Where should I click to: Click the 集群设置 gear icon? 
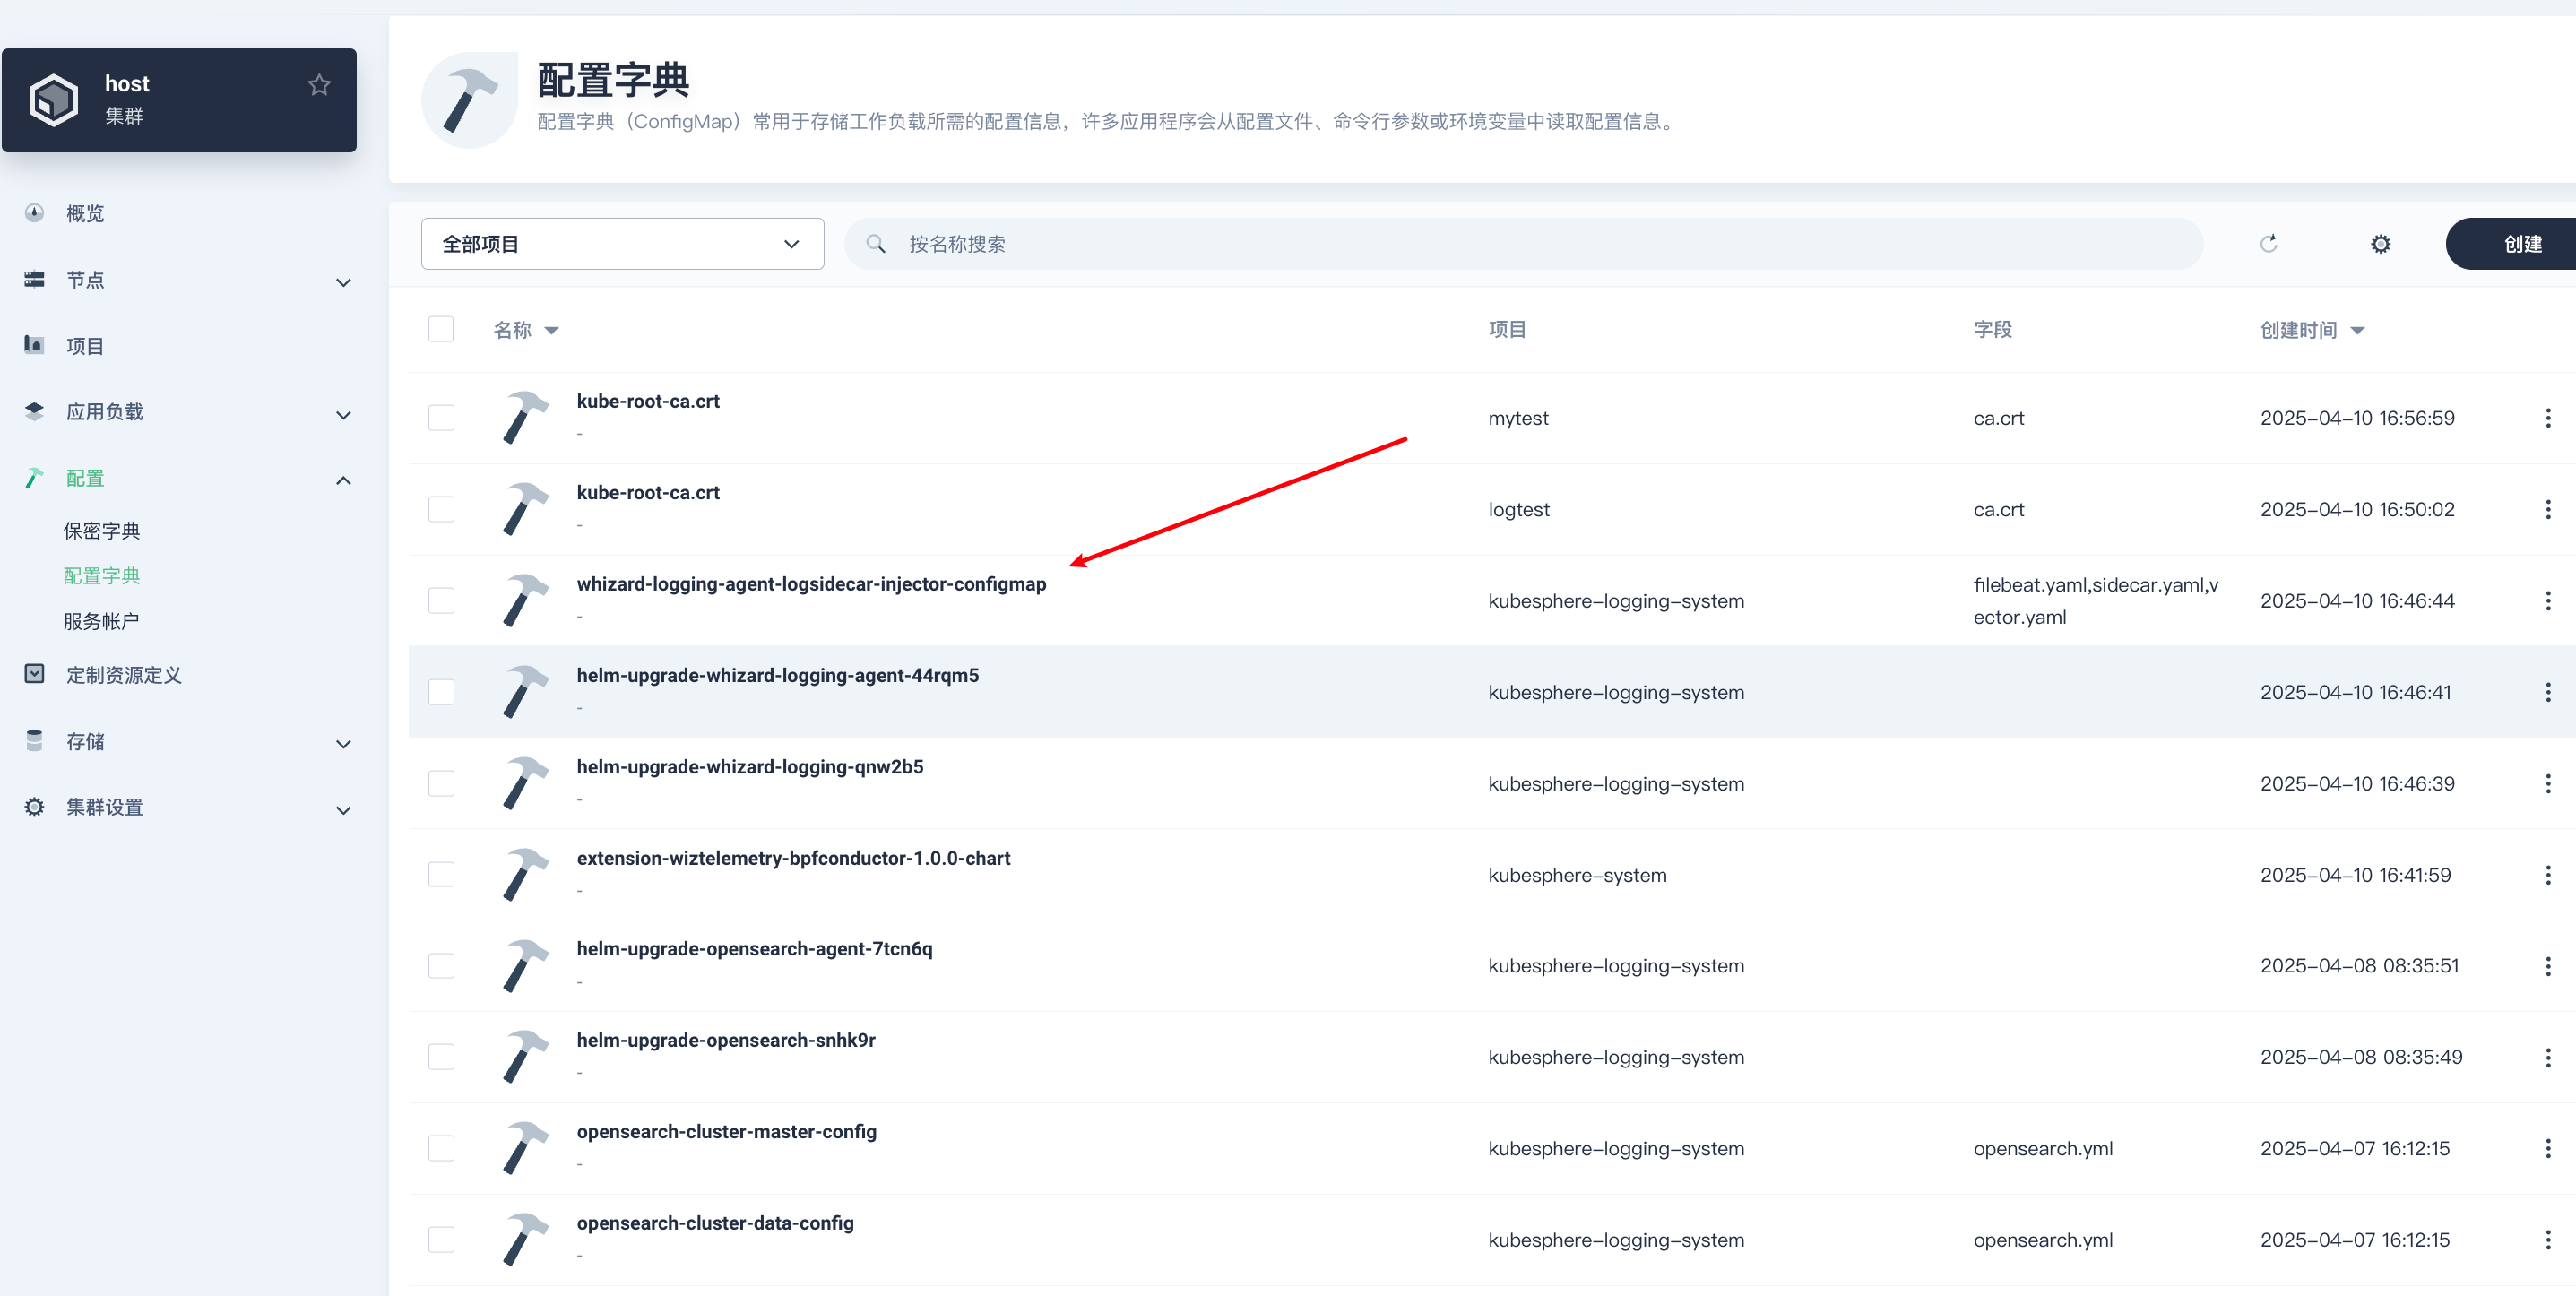pyautogui.click(x=34, y=807)
